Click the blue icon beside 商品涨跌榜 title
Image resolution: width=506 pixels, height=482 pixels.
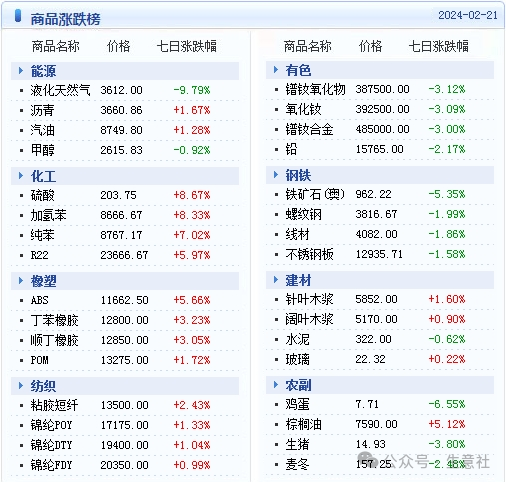(18, 16)
